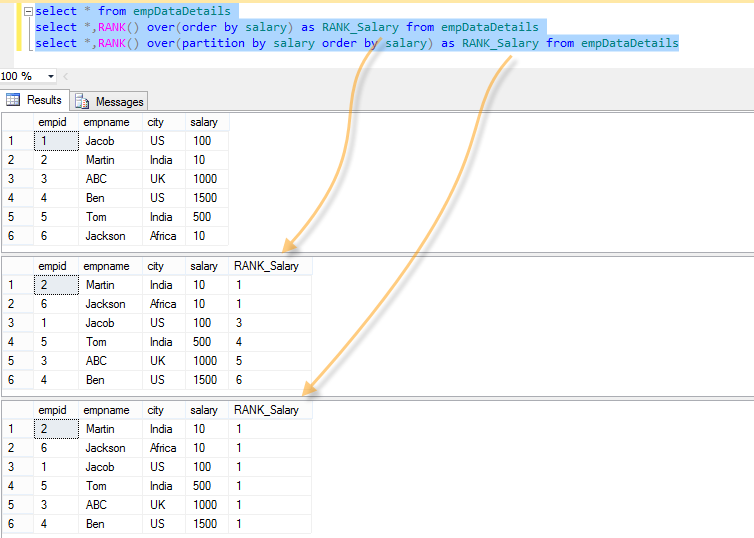Click the Tom cell in the first result grid

[x=110, y=217]
